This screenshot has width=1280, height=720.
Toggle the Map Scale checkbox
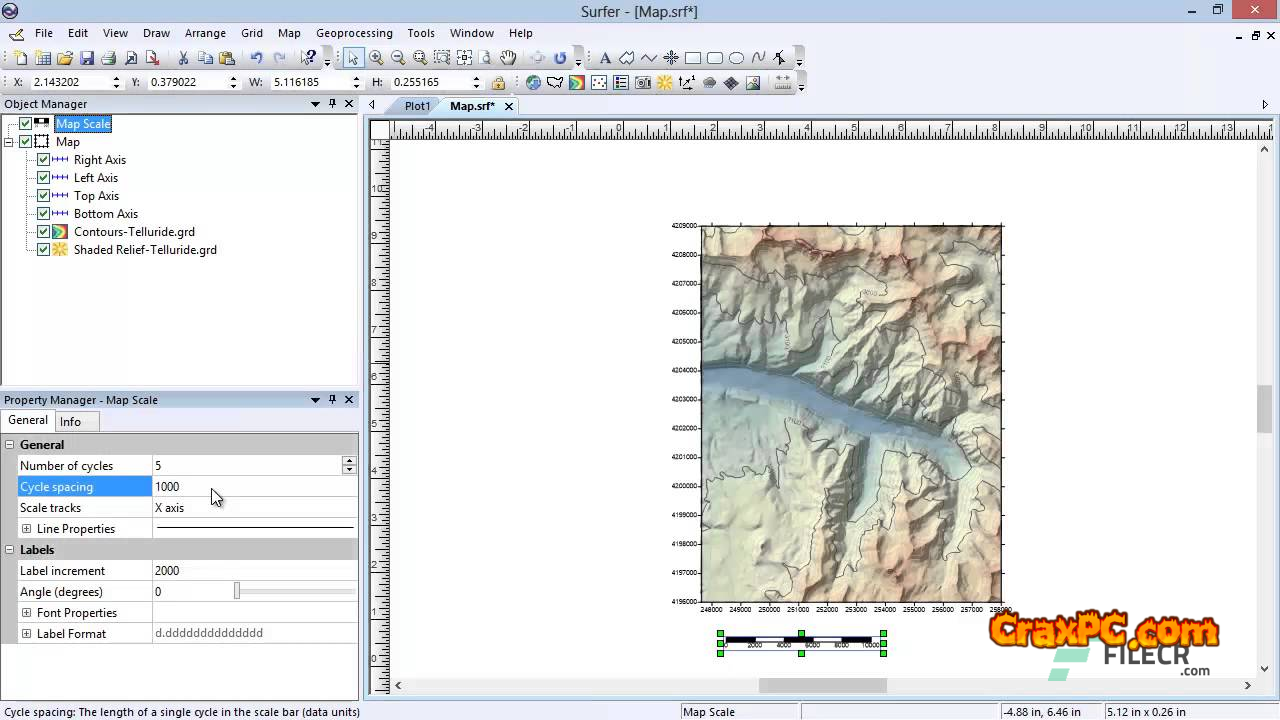click(25, 124)
